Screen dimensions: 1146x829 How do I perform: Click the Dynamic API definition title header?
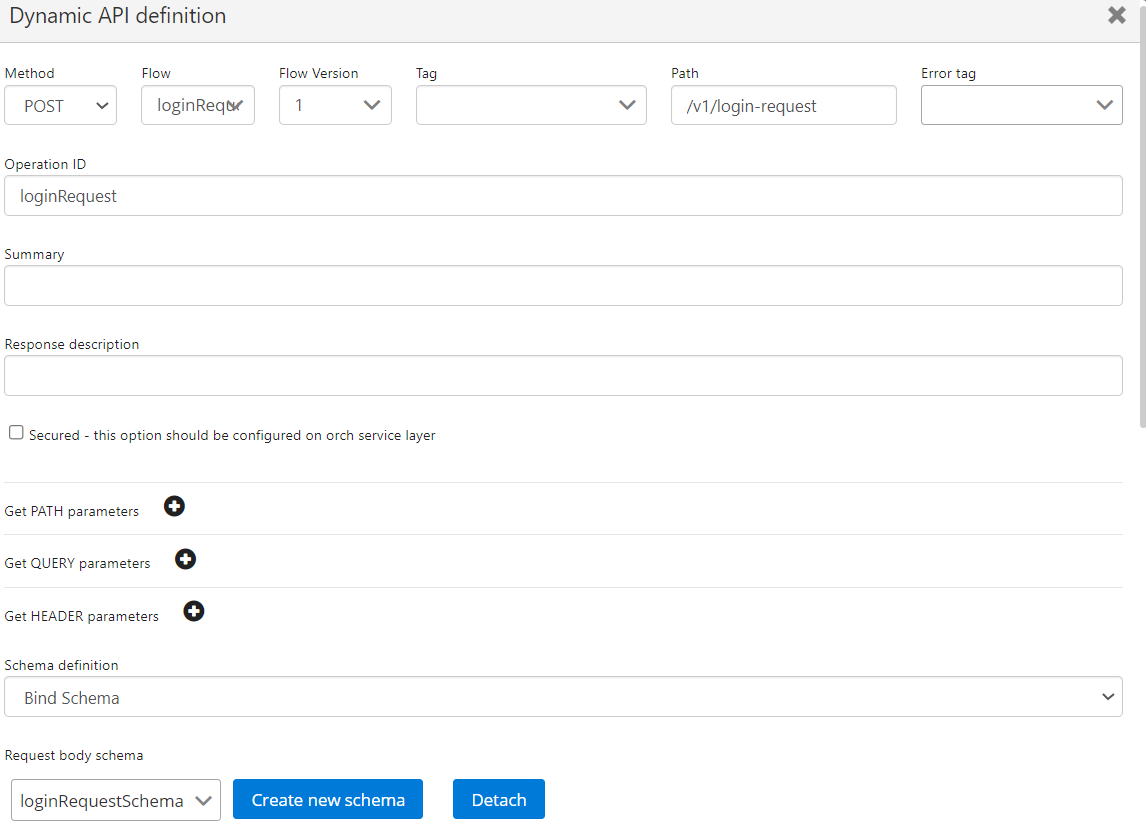click(x=118, y=17)
